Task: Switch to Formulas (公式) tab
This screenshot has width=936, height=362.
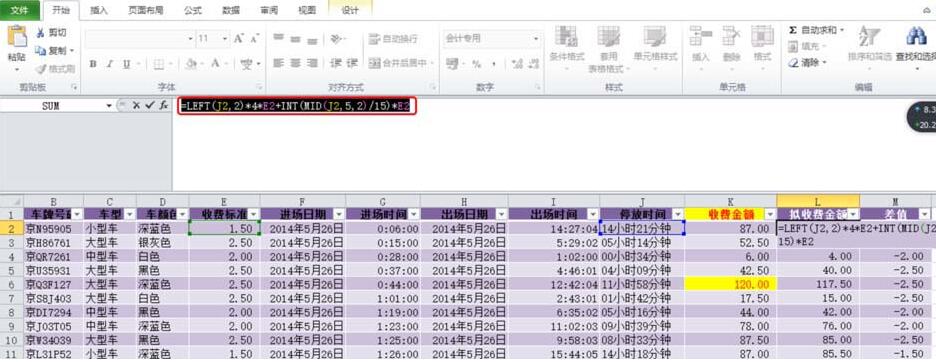Action: pyautogui.click(x=192, y=10)
